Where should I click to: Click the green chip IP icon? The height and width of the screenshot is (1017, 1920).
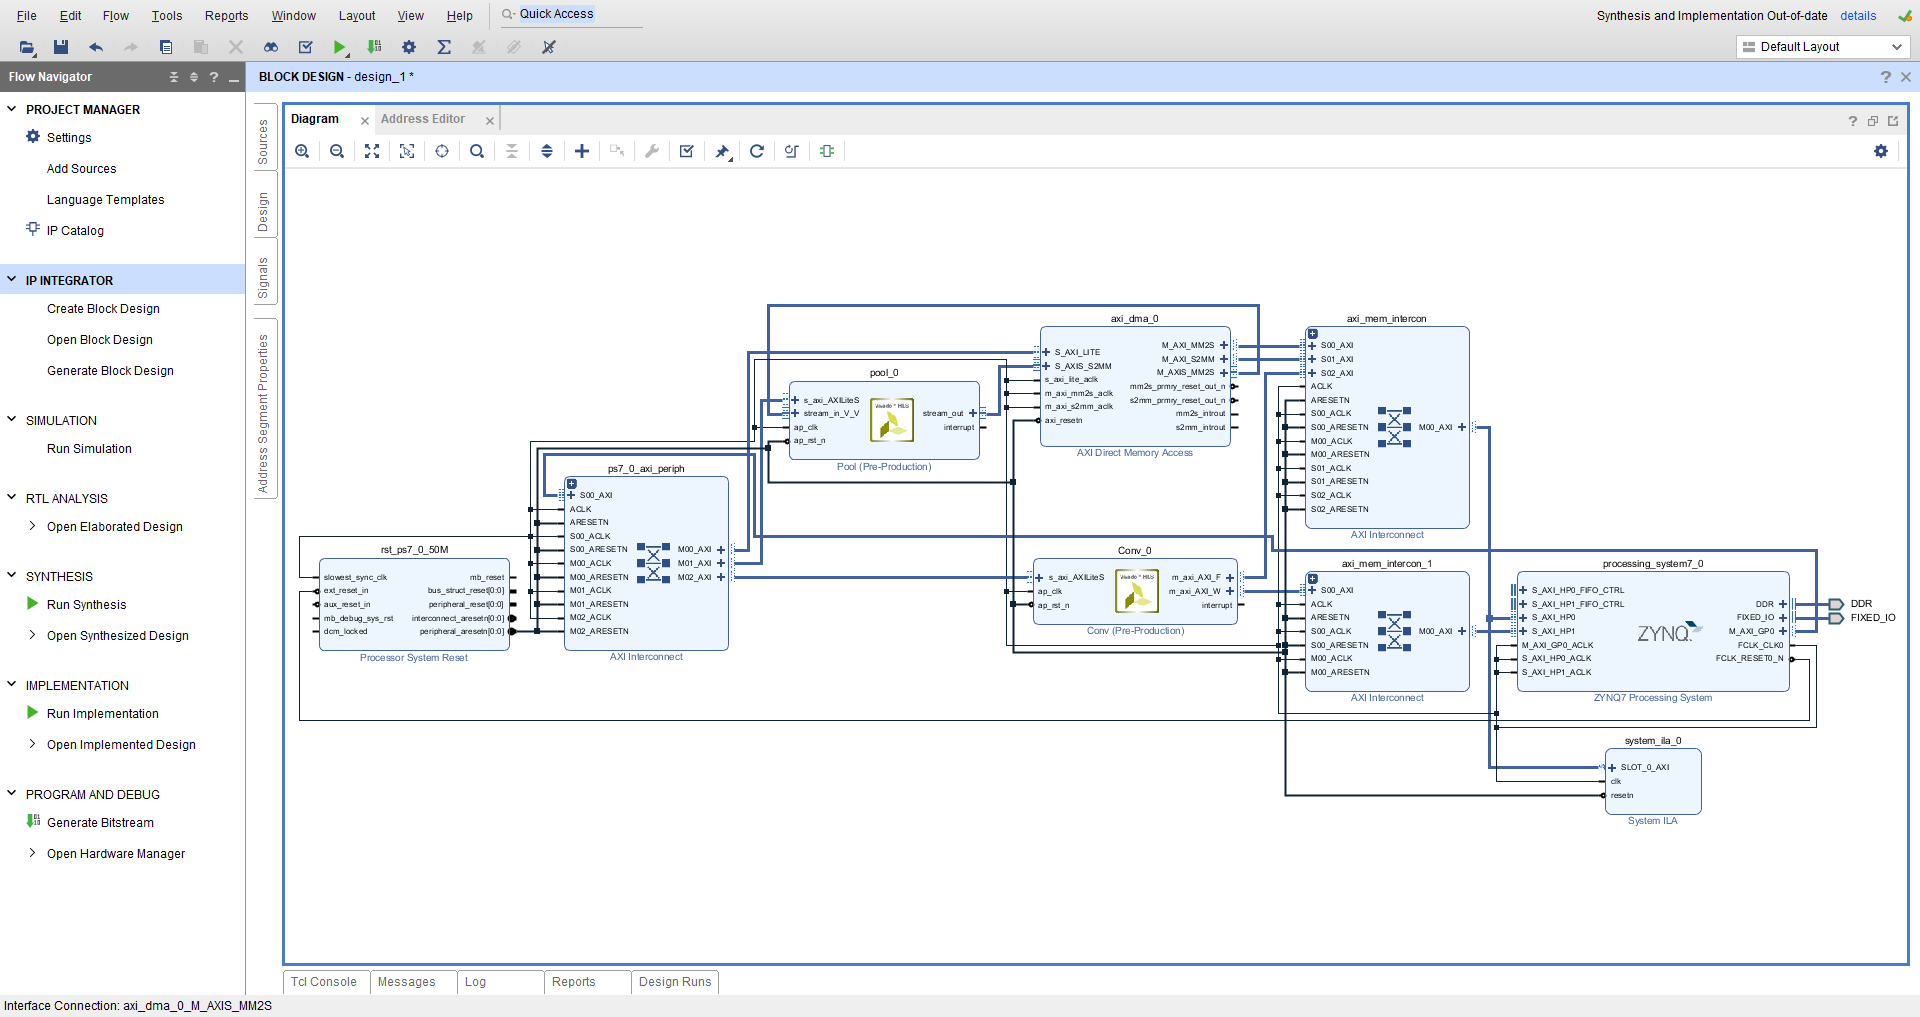[x=827, y=151]
